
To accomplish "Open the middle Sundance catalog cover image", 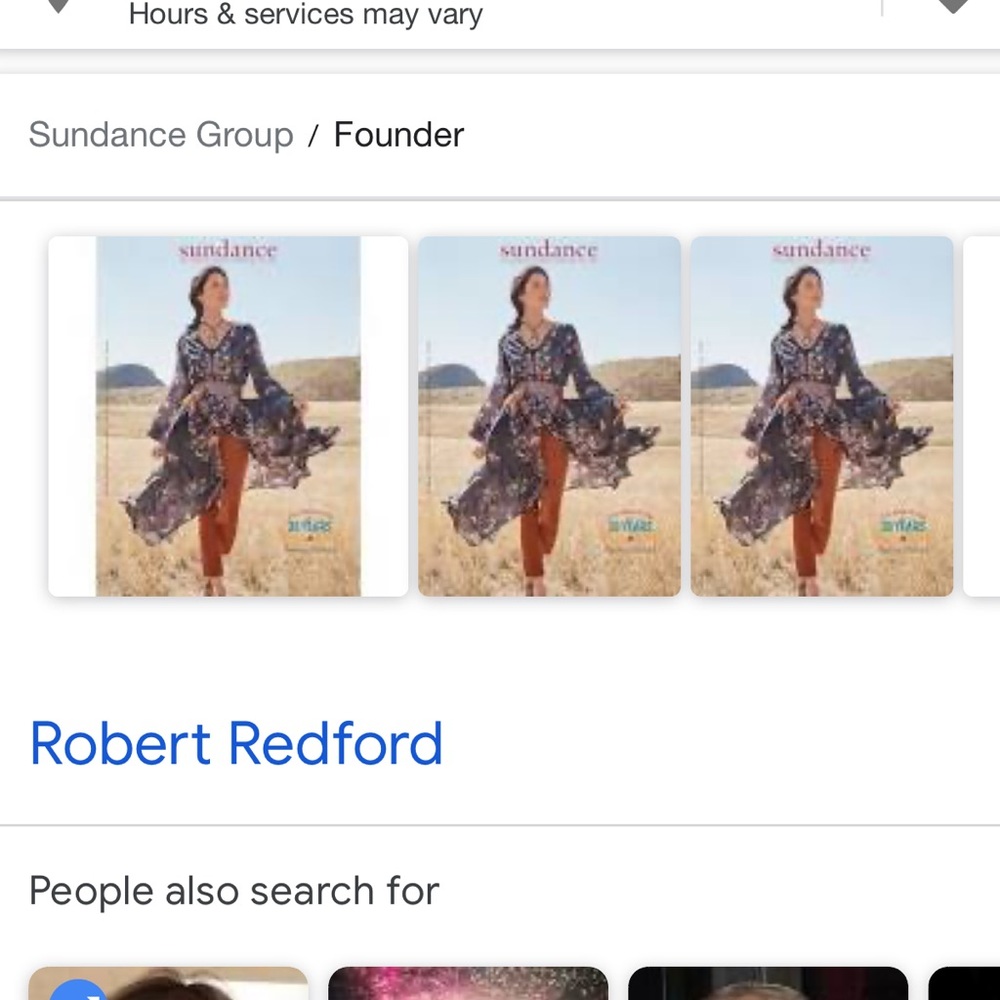I will [549, 416].
